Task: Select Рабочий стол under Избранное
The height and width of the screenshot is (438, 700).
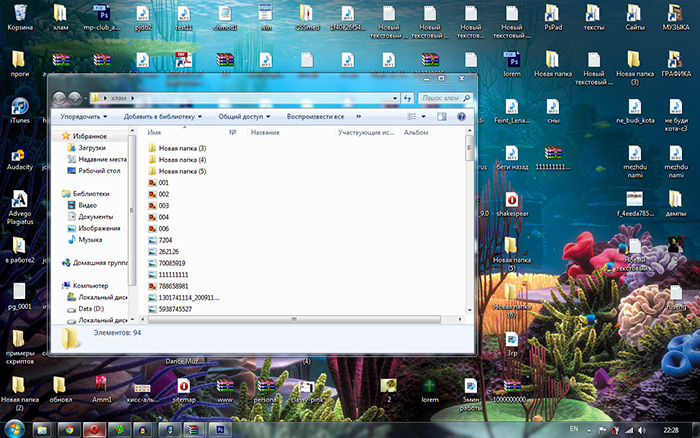Action: 99,170
